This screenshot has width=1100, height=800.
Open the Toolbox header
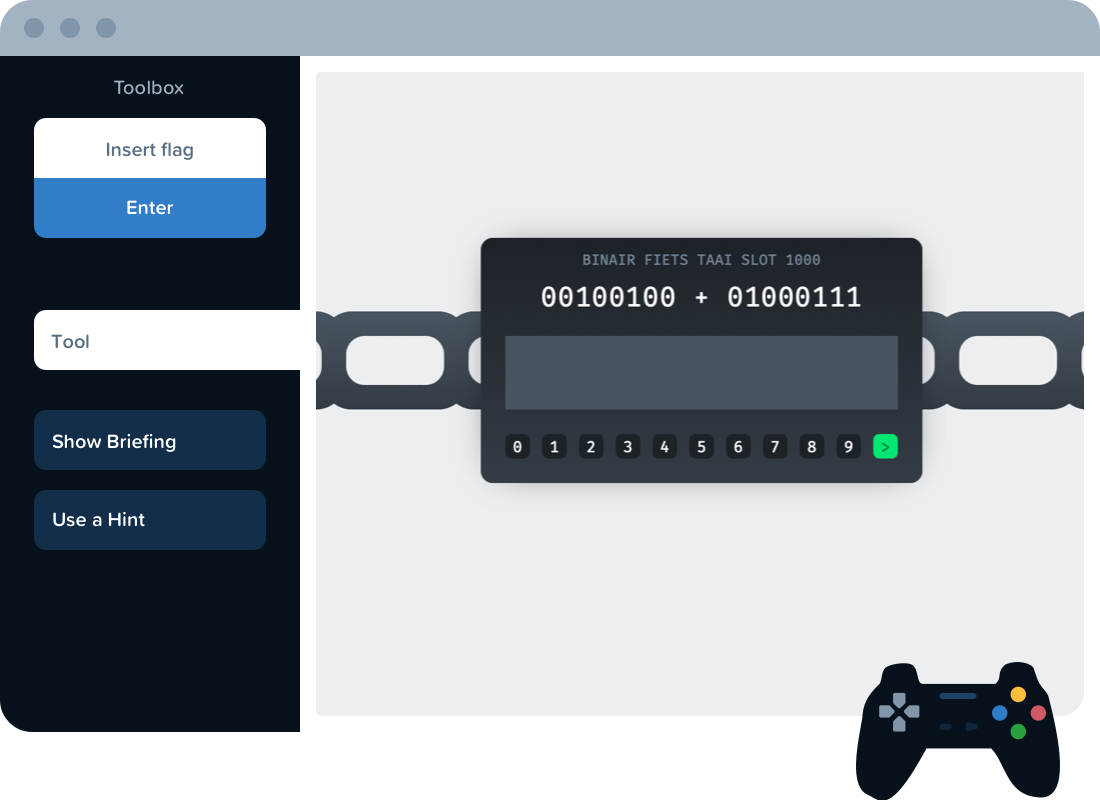click(x=149, y=88)
